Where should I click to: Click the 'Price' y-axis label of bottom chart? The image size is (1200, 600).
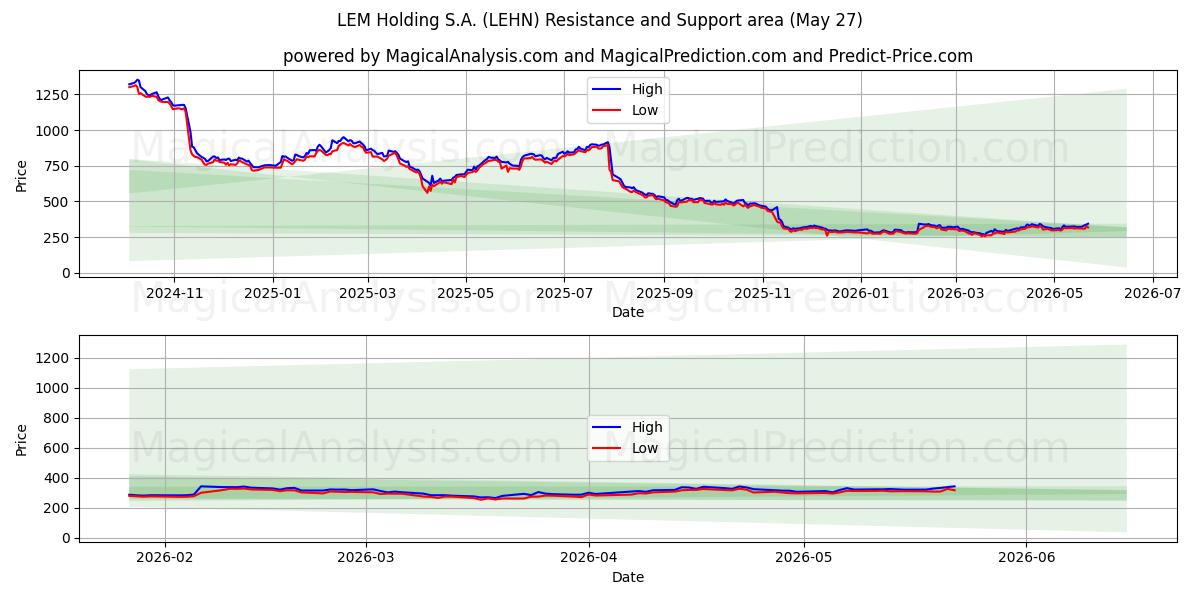tap(22, 438)
